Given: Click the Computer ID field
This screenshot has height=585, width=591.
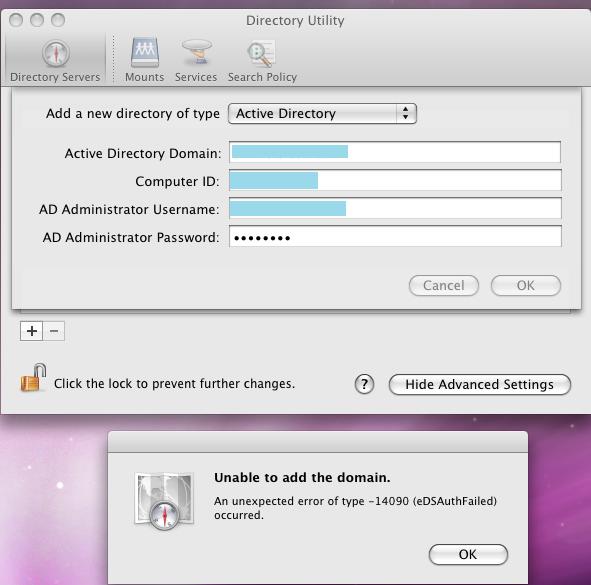Looking at the screenshot, I should 395,180.
